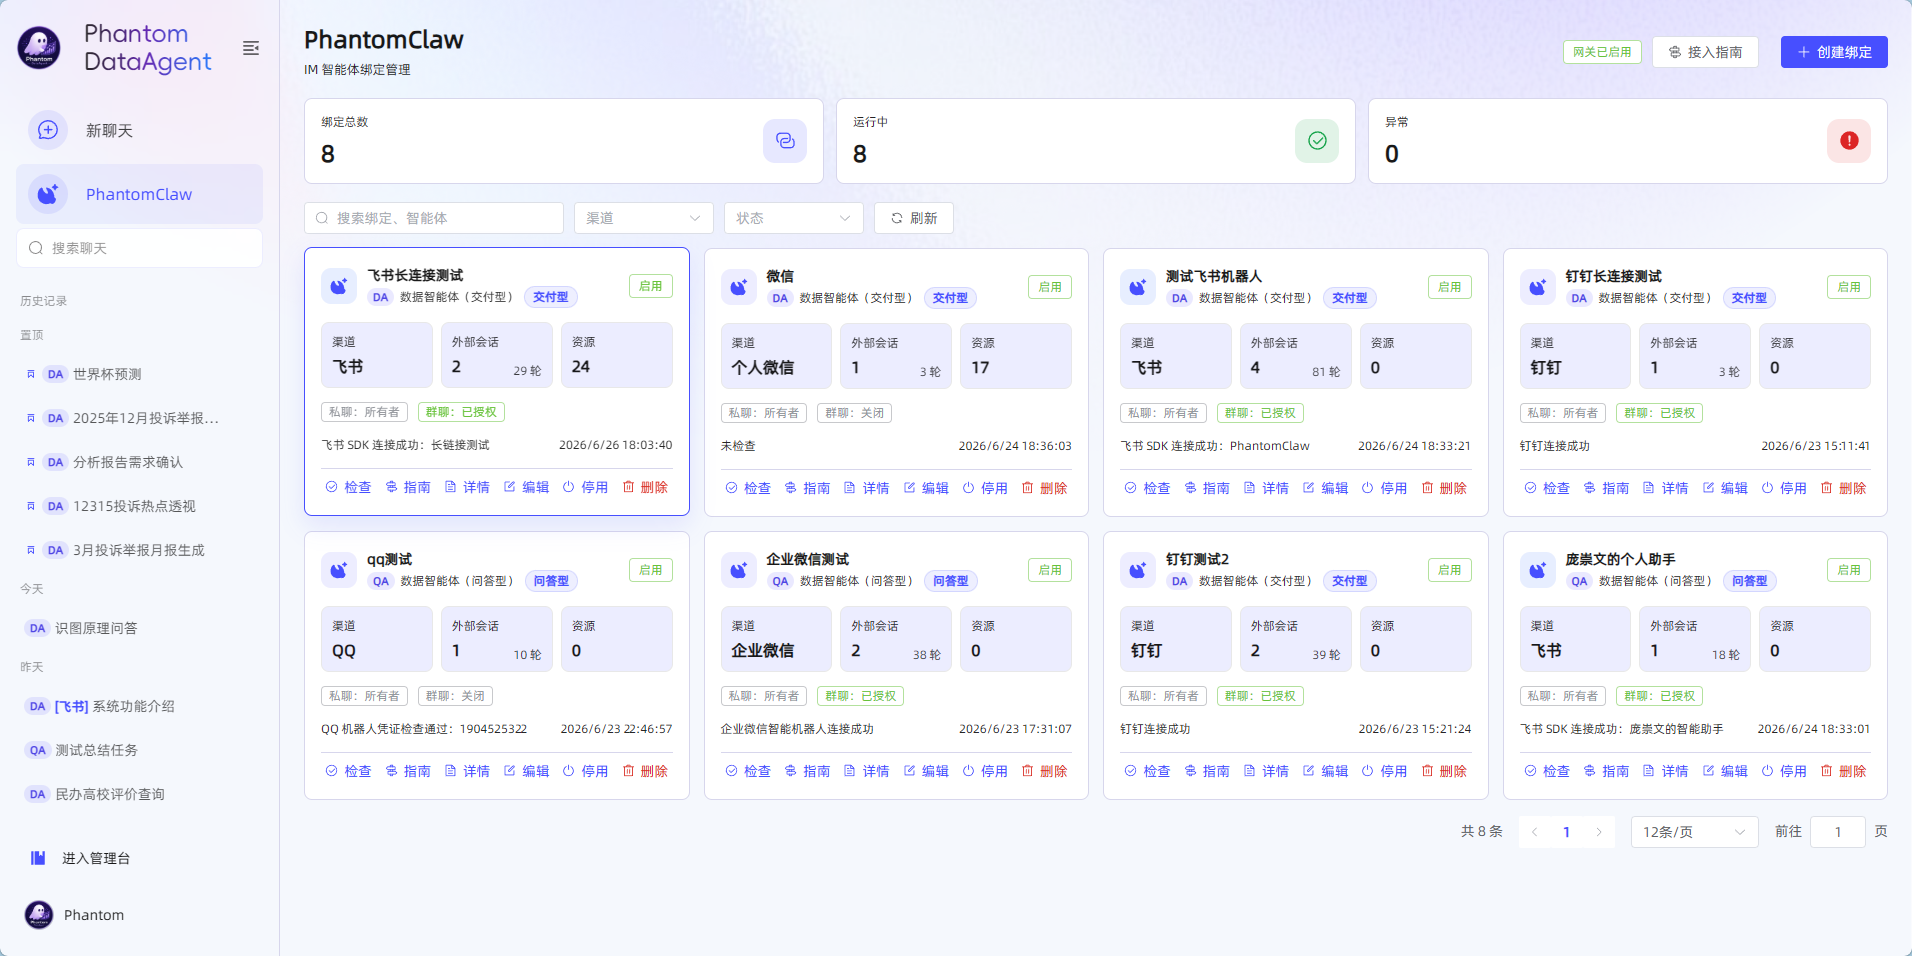Disable the 钉钉测试2 binding via 停用

coord(1384,771)
